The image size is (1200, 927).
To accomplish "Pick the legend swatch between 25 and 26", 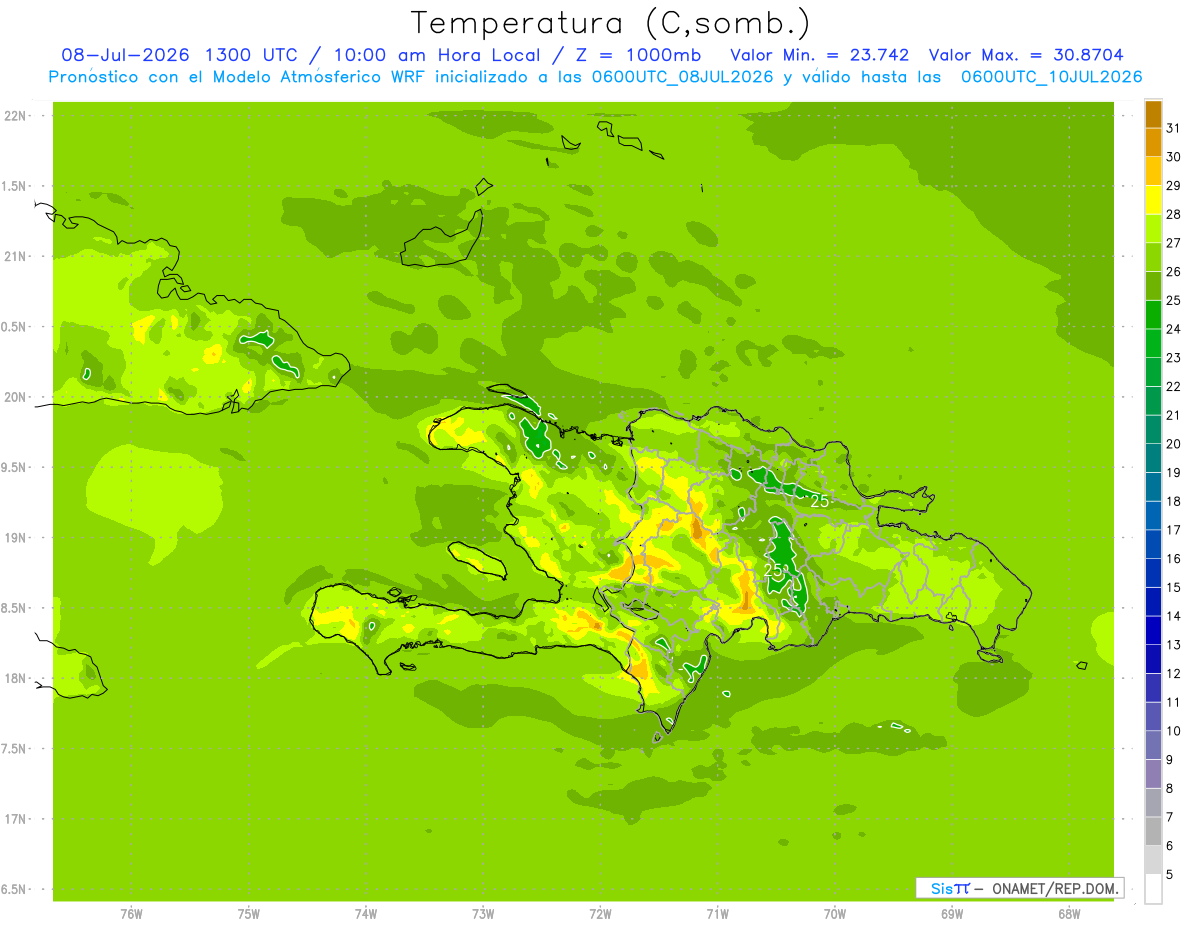I will point(1153,286).
